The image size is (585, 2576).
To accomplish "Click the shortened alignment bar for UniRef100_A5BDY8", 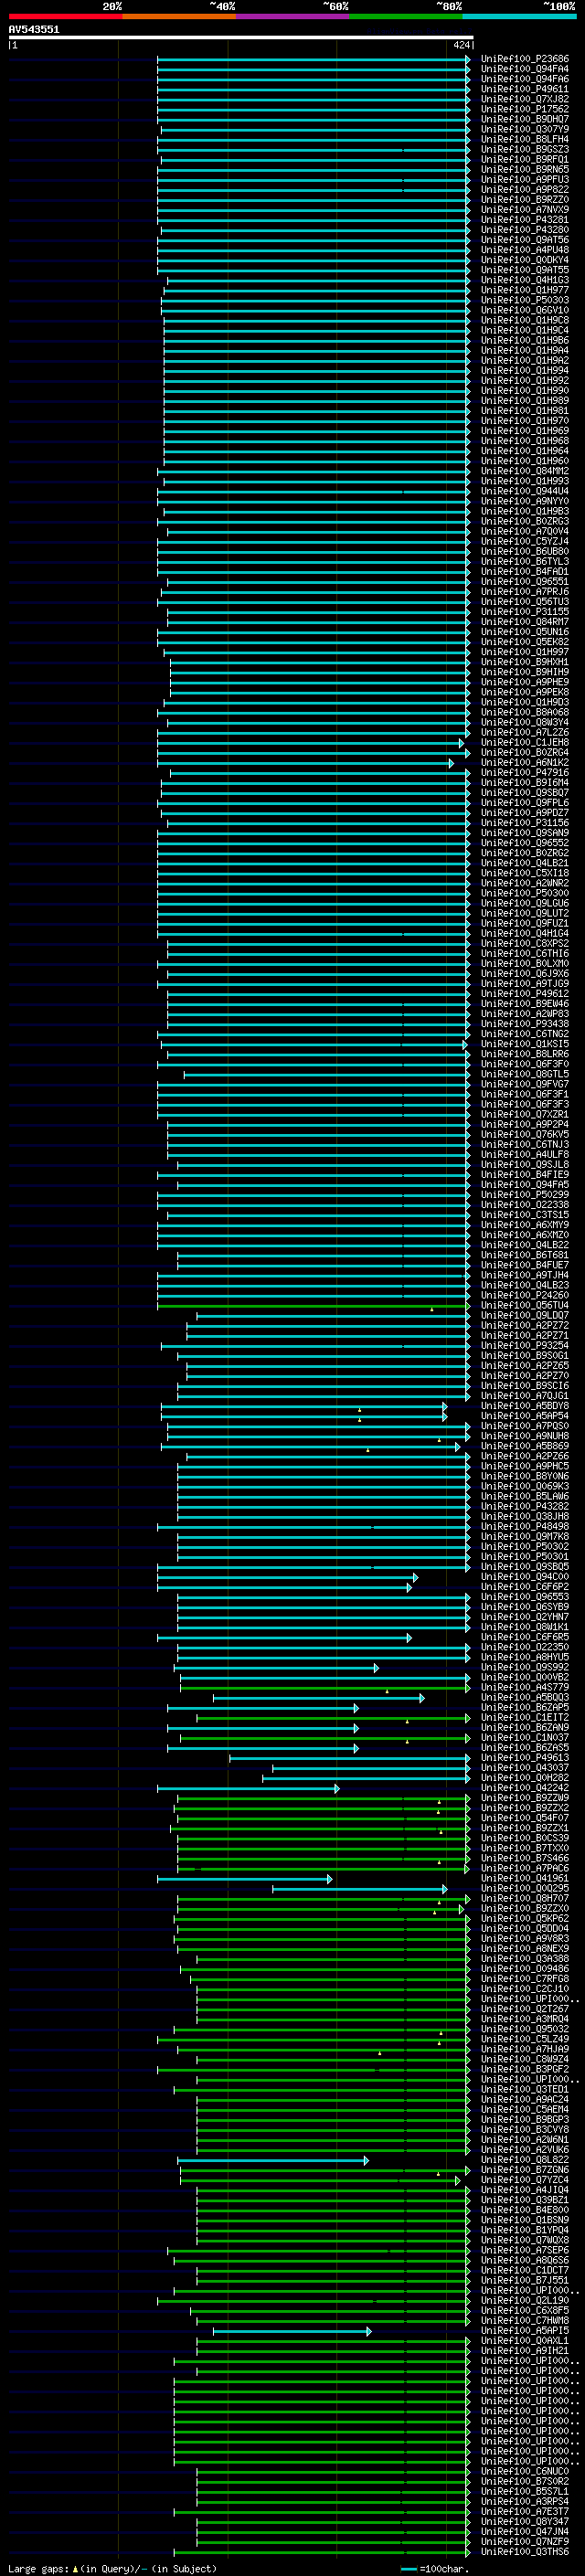I will coord(304,1406).
